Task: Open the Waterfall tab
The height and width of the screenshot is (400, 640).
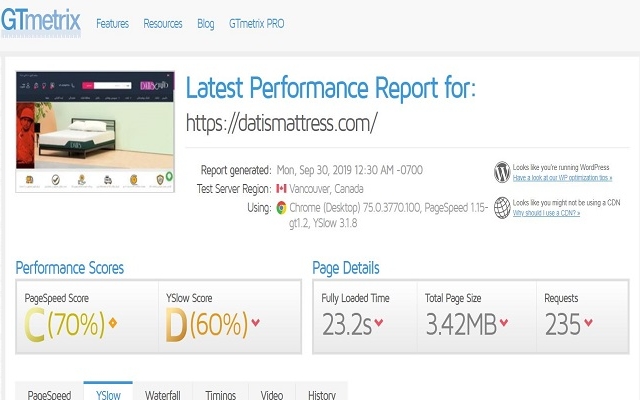Action: (162, 392)
